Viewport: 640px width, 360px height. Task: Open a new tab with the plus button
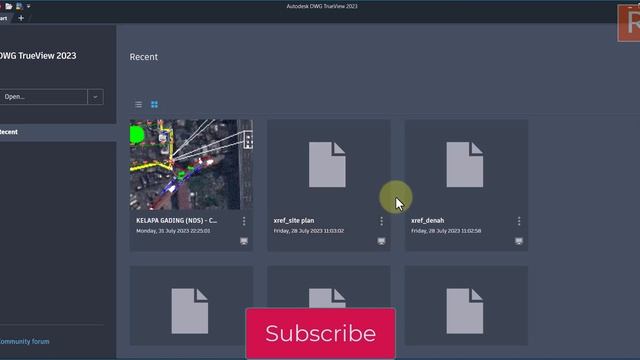[21, 18]
